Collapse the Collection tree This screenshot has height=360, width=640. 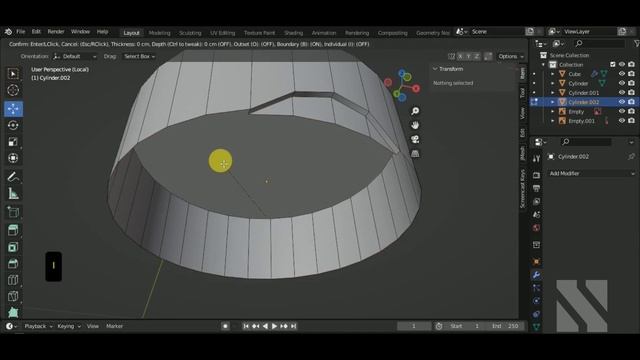(x=543, y=64)
